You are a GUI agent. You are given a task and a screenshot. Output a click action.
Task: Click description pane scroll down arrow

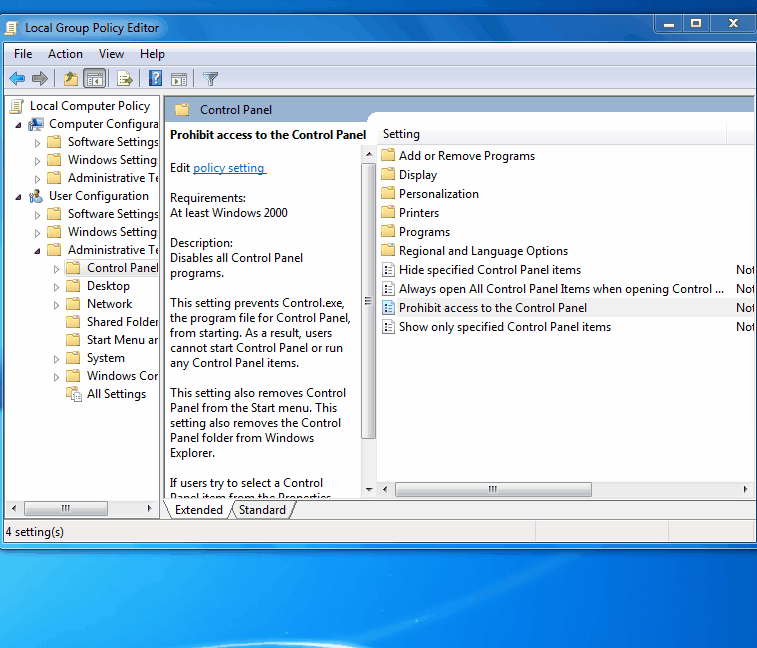pos(369,489)
